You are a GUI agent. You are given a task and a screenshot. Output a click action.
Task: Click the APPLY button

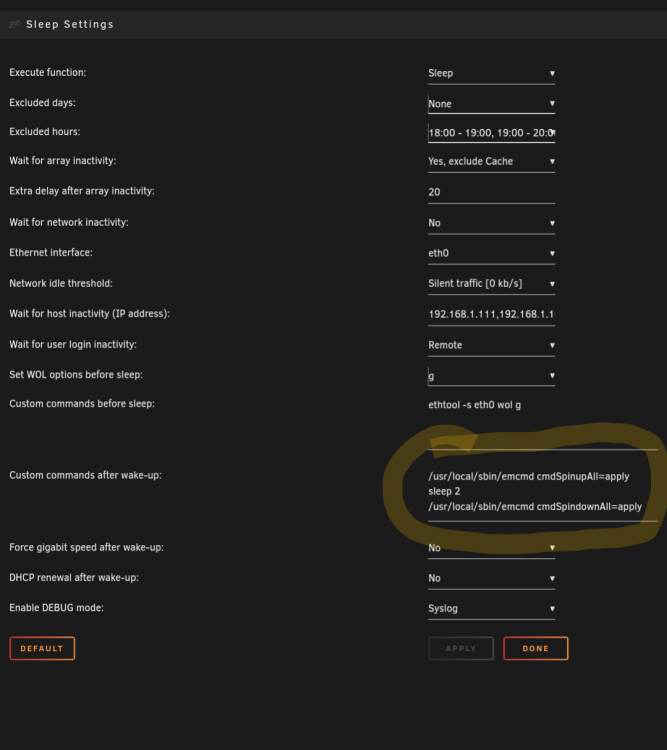point(461,649)
